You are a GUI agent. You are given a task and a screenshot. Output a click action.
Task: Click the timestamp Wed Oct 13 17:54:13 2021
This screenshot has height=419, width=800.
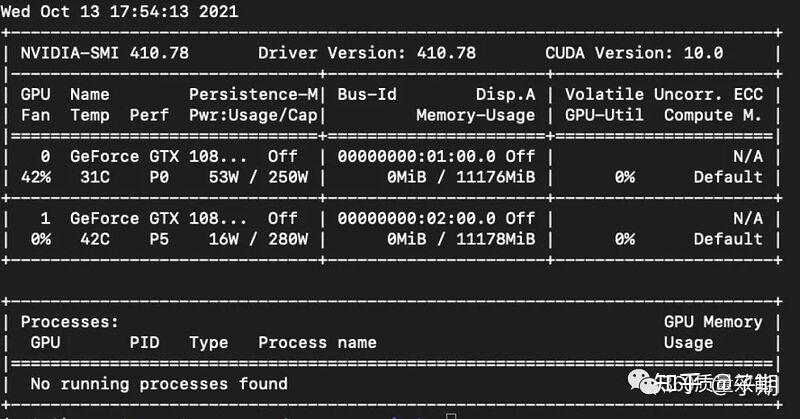119,11
